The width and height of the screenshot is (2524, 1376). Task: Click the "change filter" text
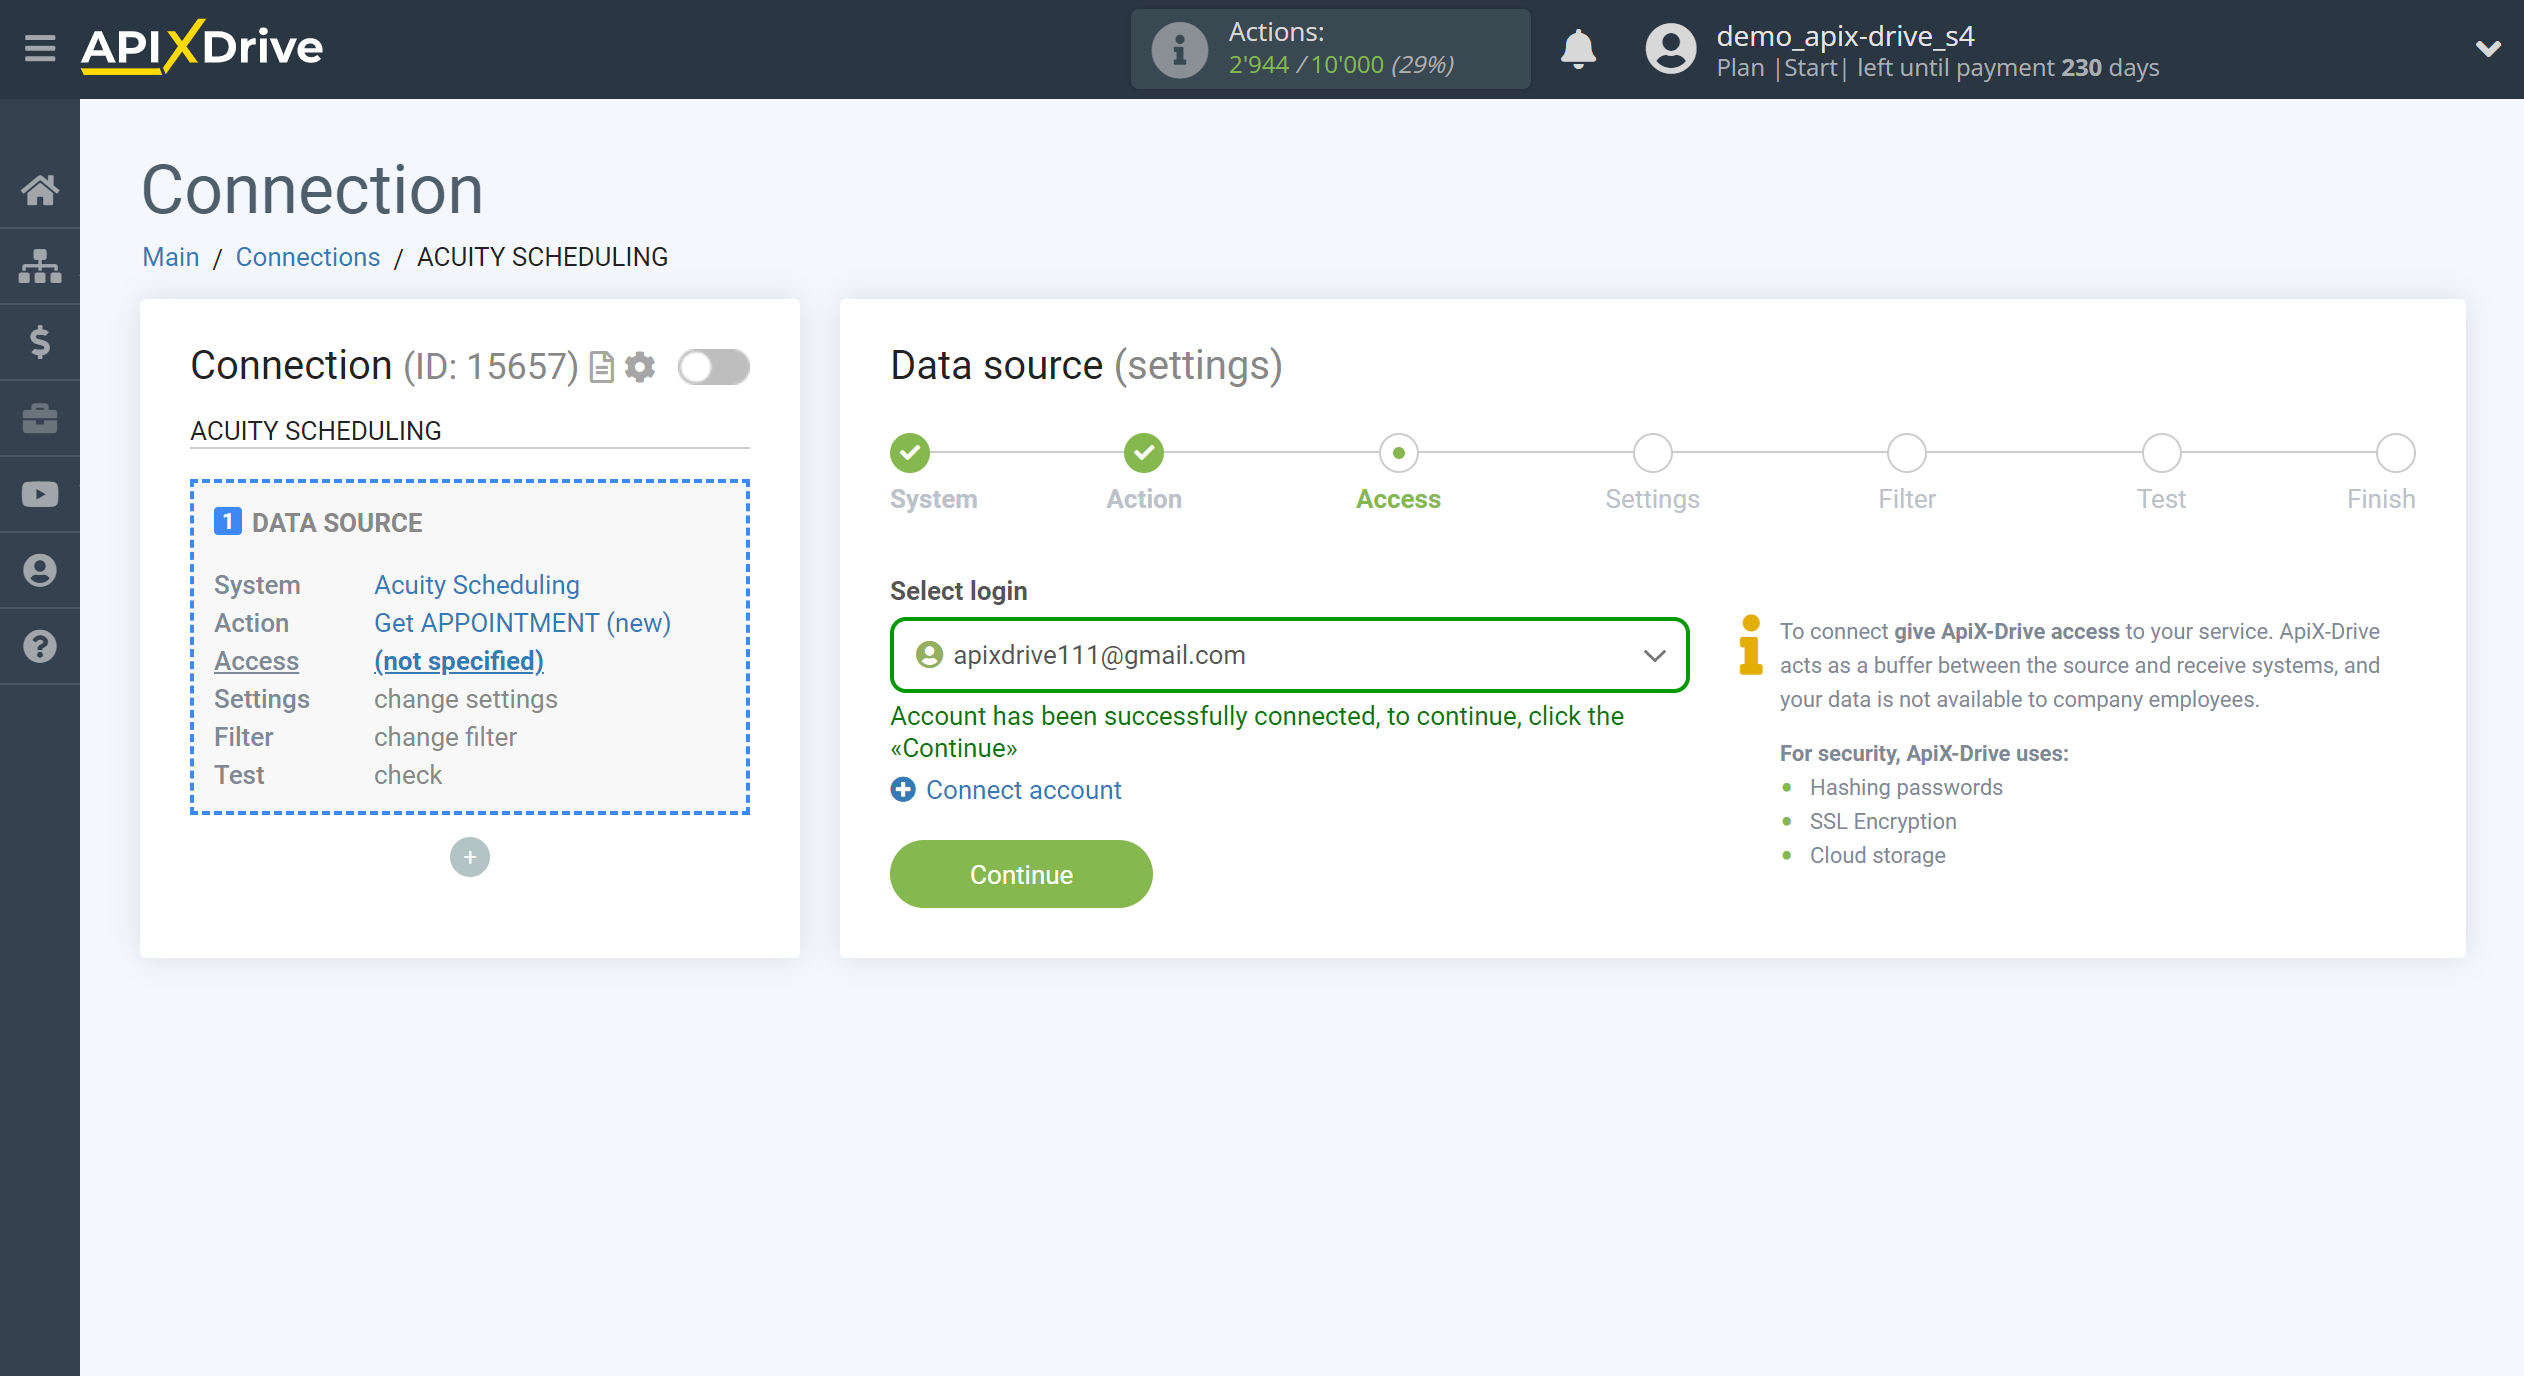(445, 737)
